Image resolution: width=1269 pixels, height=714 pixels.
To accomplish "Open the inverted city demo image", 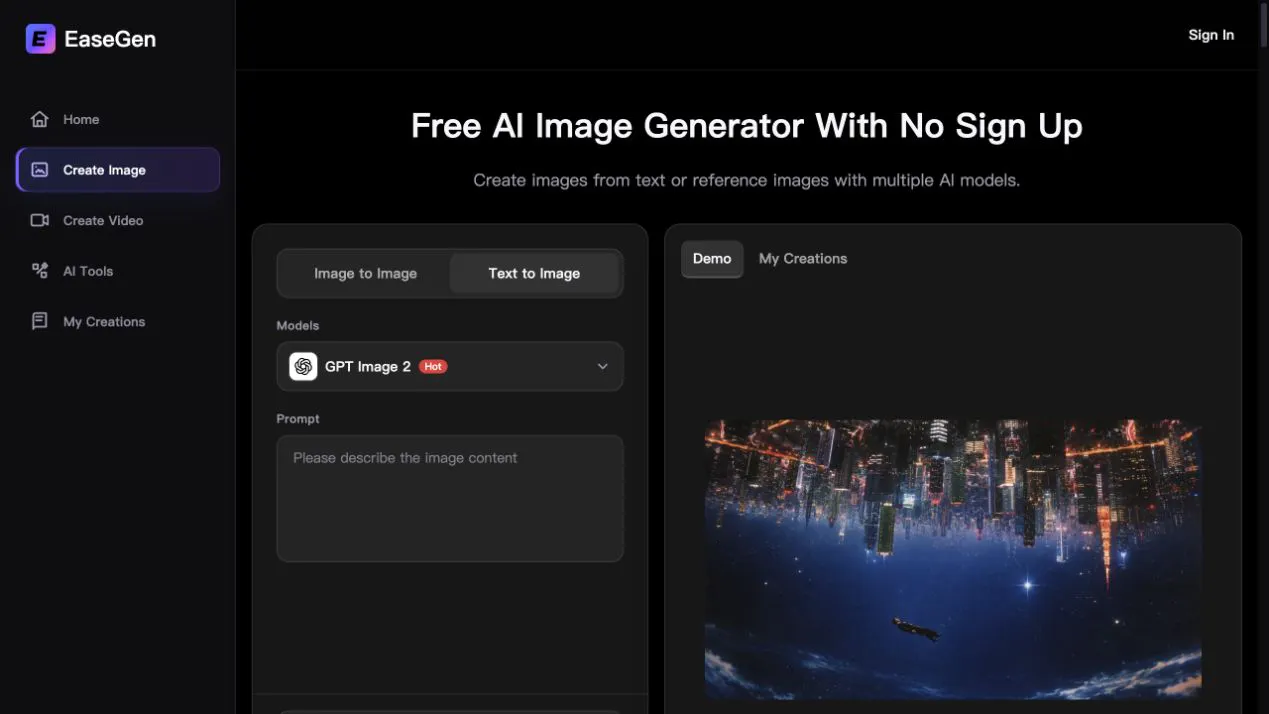I will coord(953,558).
